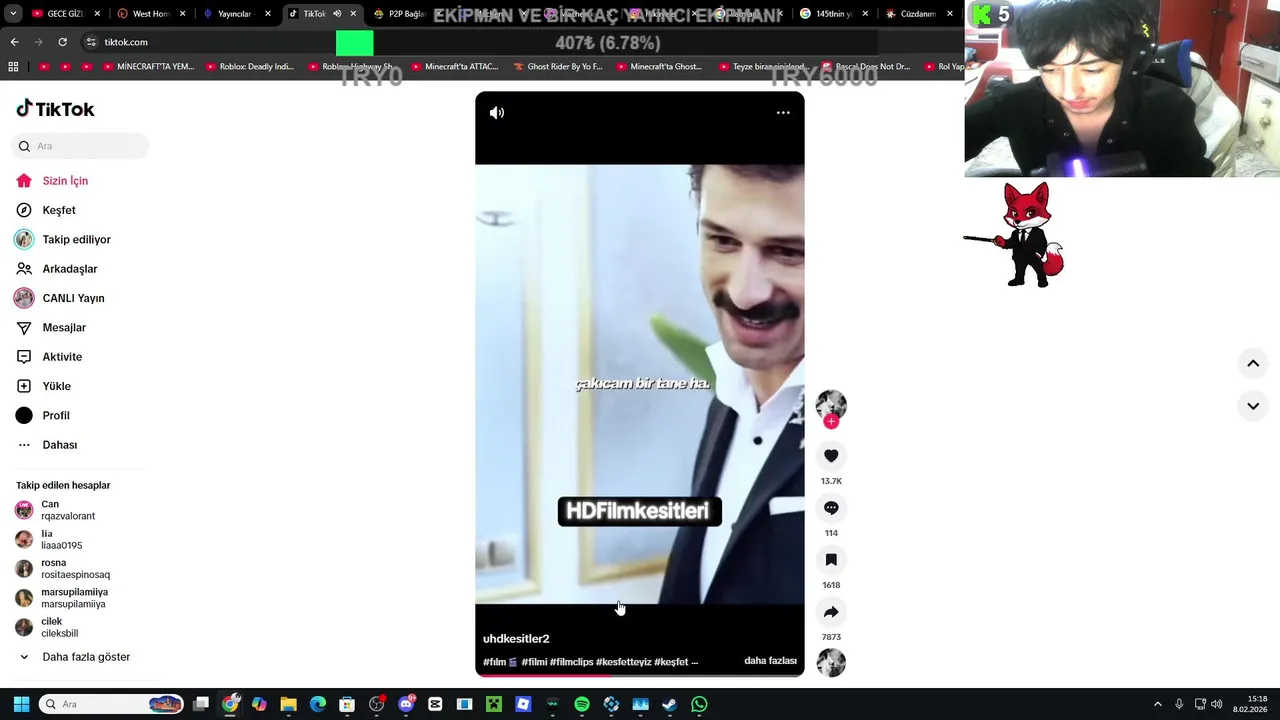Viewport: 1280px width, 720px height.
Task: Save video with the bookmark icon
Action: coord(831,560)
